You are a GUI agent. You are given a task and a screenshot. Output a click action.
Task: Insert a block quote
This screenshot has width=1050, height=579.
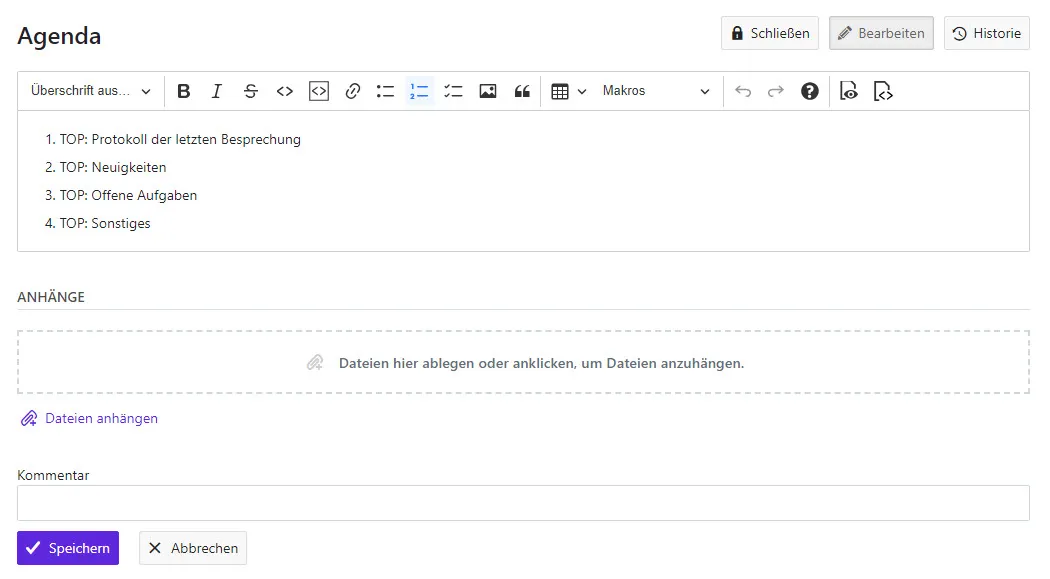(x=522, y=91)
